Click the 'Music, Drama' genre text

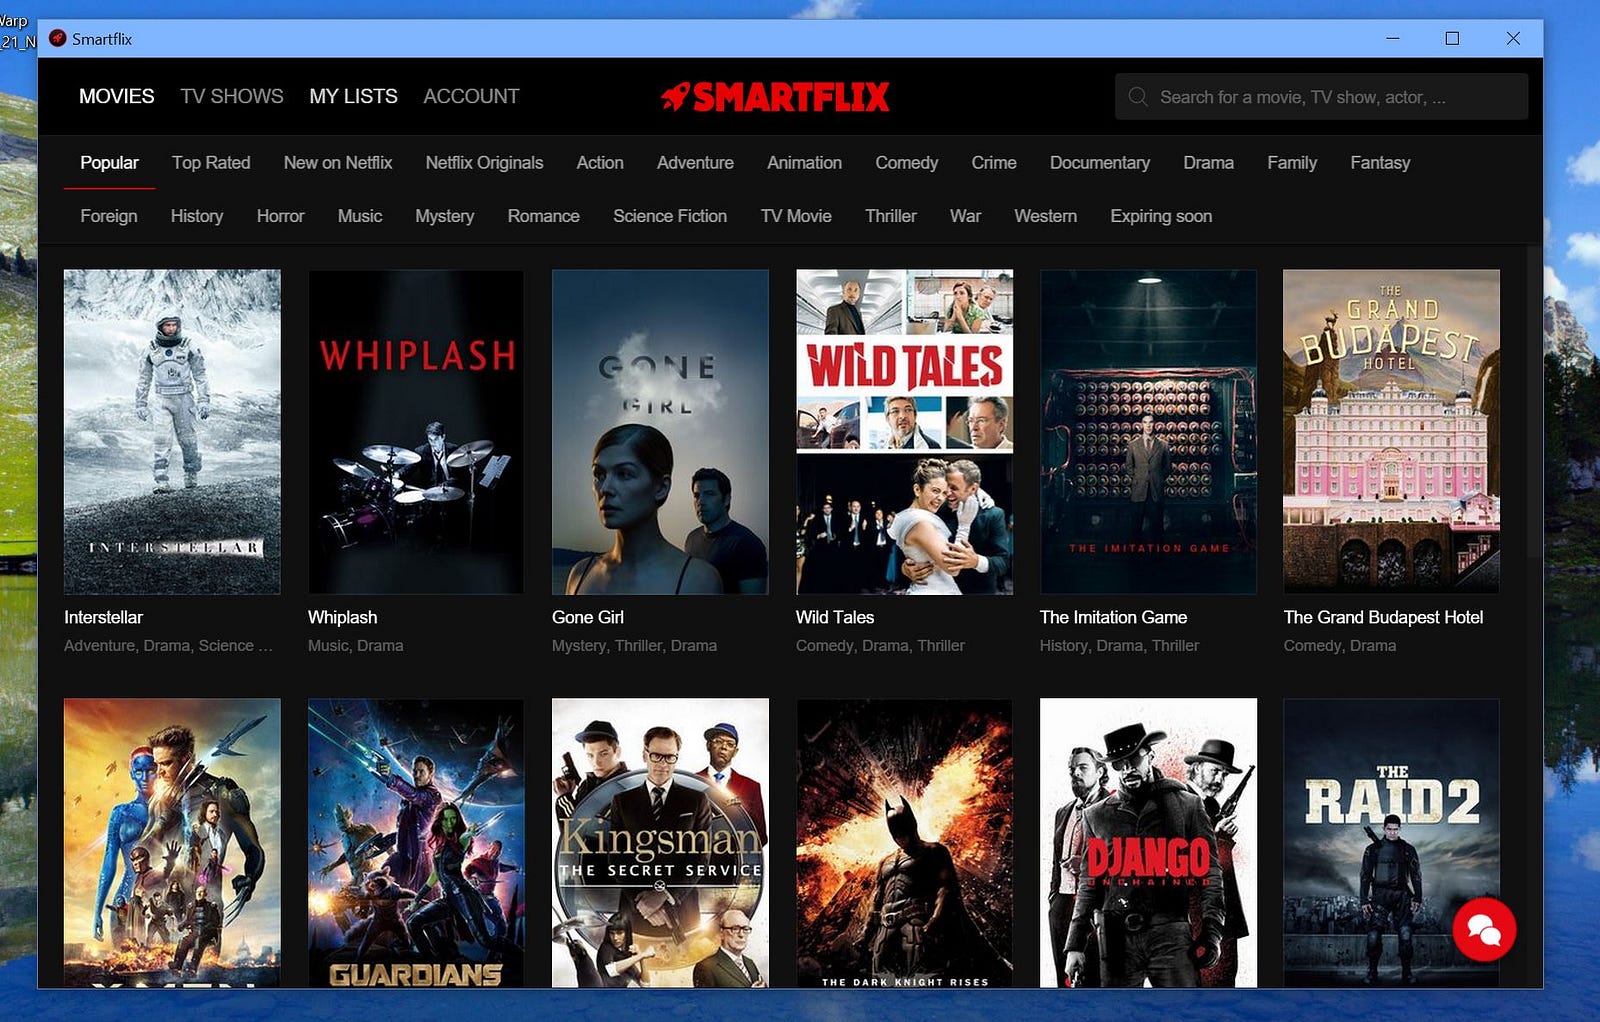click(x=356, y=646)
